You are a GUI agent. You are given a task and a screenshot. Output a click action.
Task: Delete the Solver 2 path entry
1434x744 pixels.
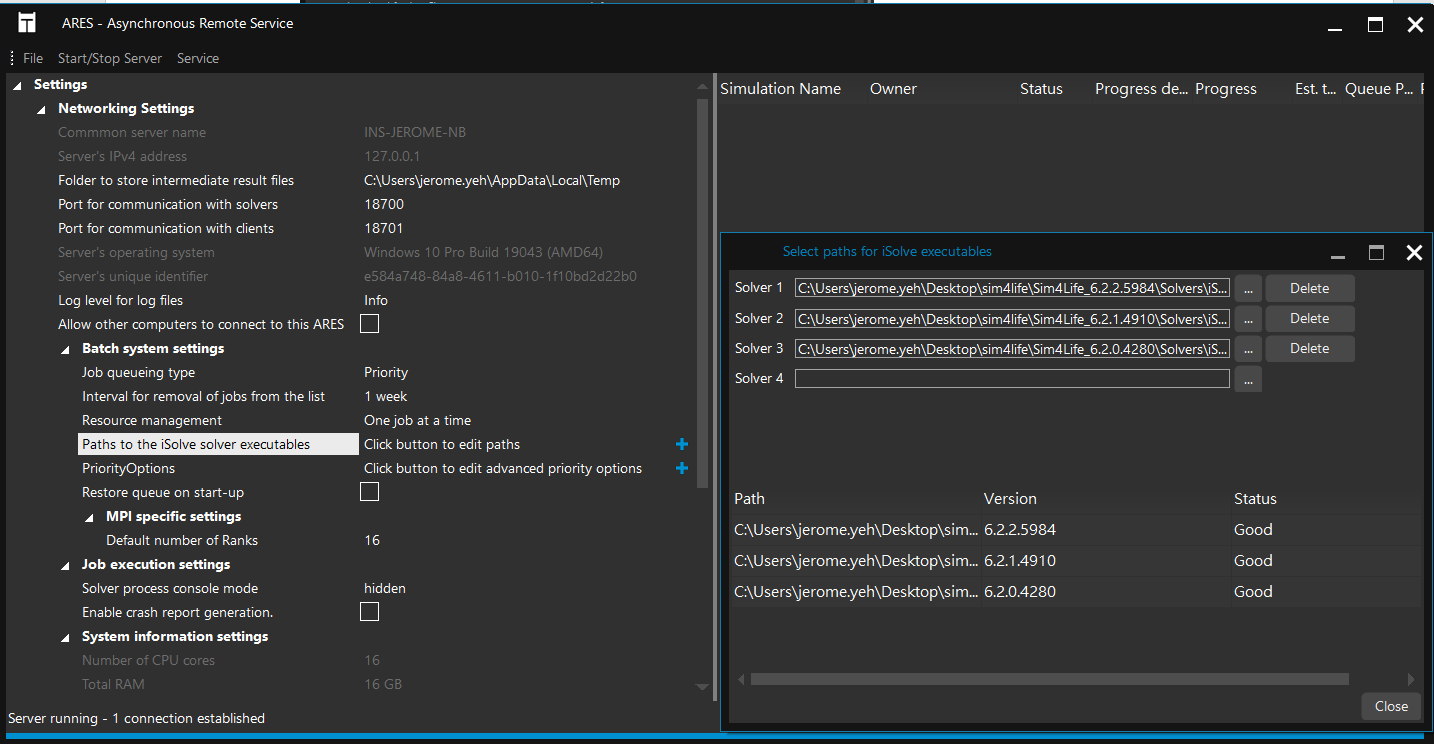point(1309,318)
